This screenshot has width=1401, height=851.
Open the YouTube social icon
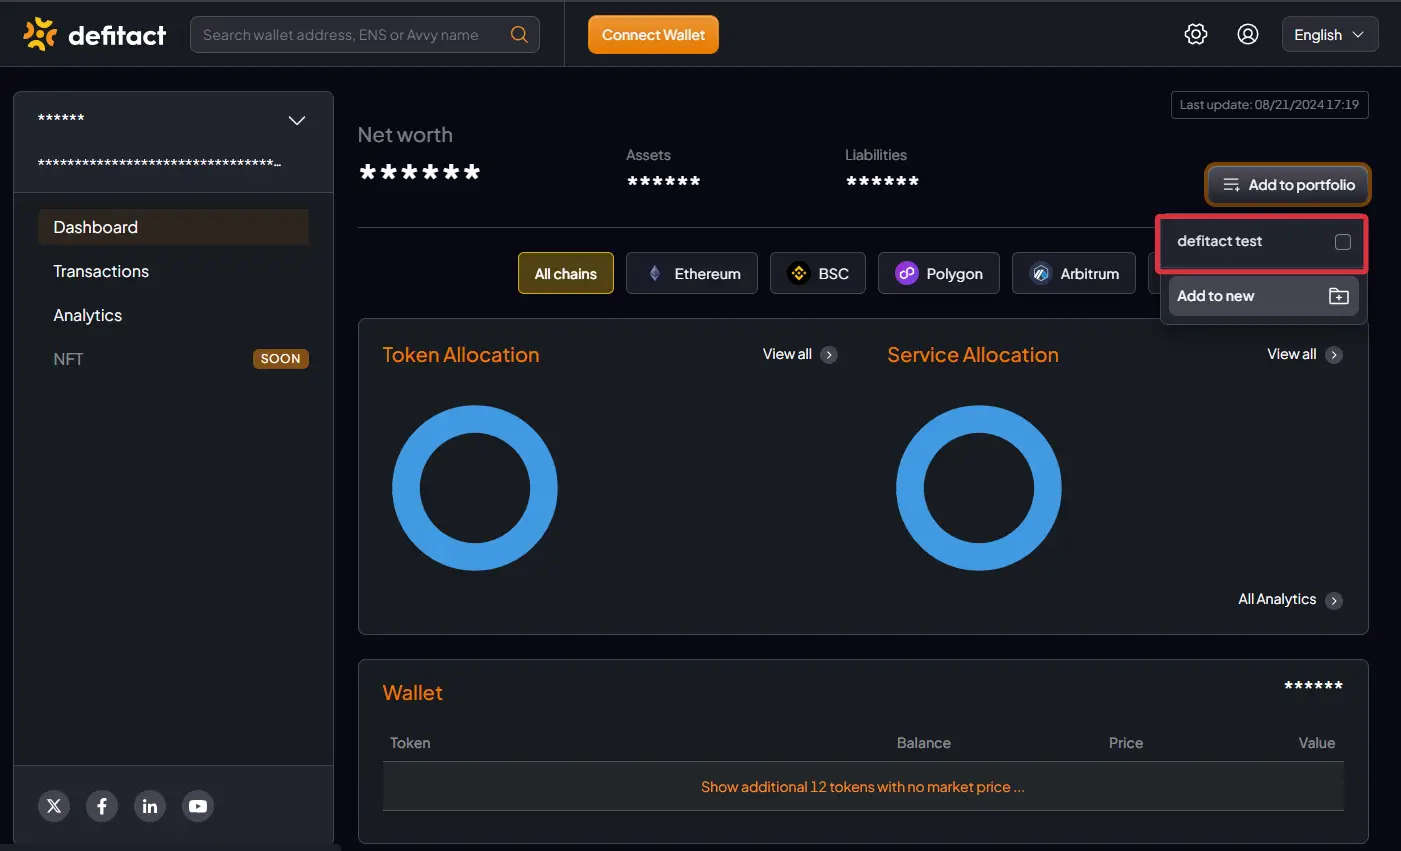click(198, 806)
